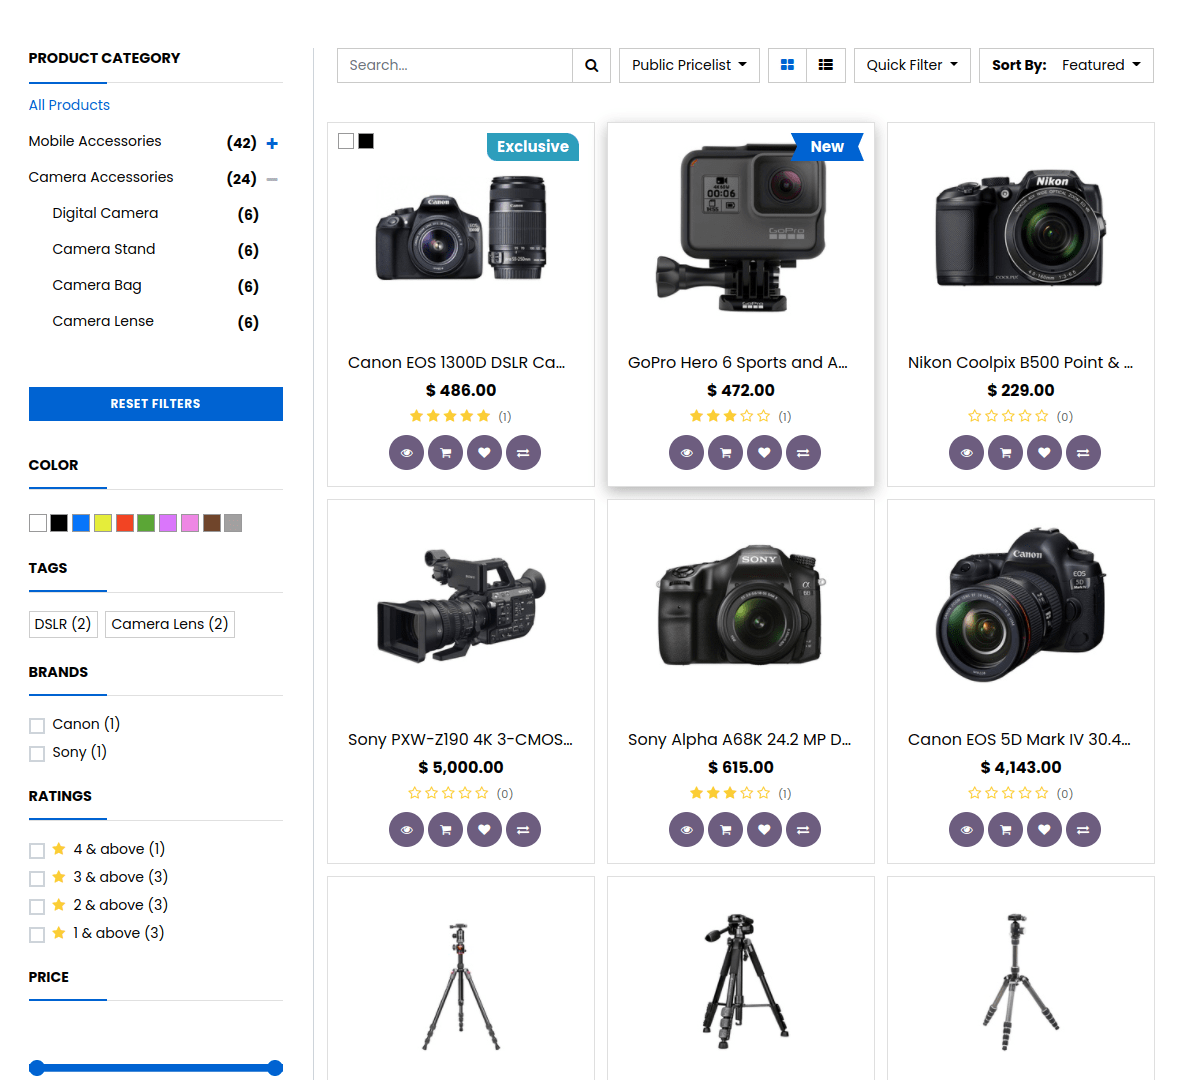Screen dimensions: 1200x1080
Task: Open the Nikon Coolpix B500 product image
Action: (x=1021, y=228)
